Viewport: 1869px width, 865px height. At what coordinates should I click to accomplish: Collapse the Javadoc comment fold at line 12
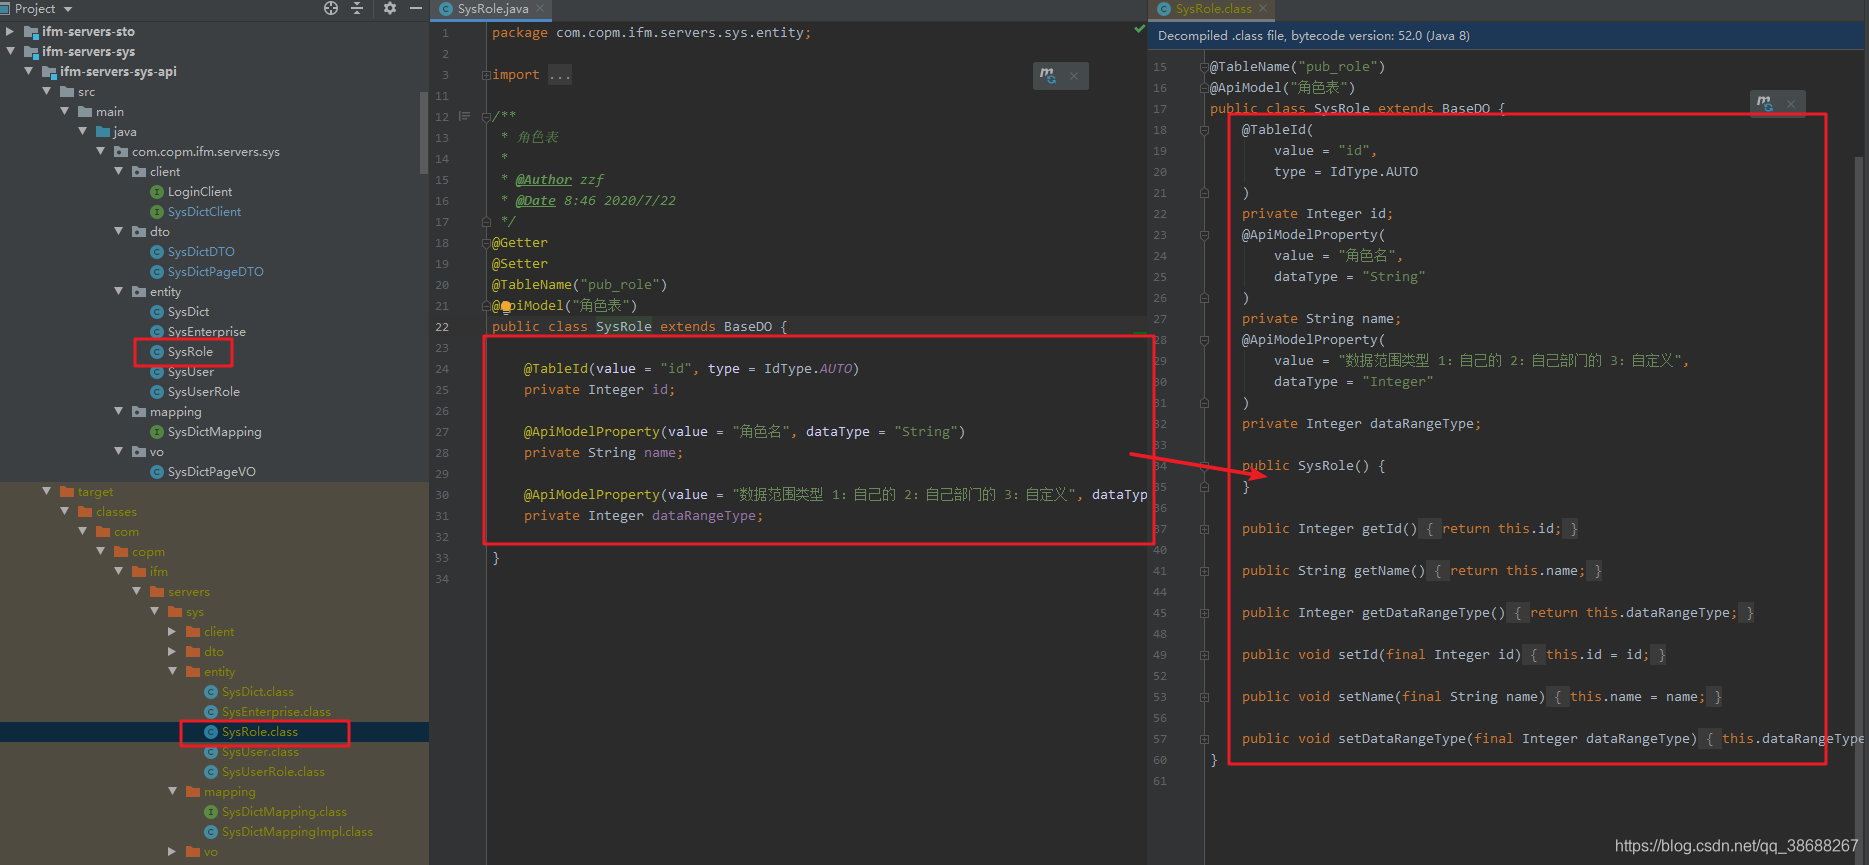486,117
